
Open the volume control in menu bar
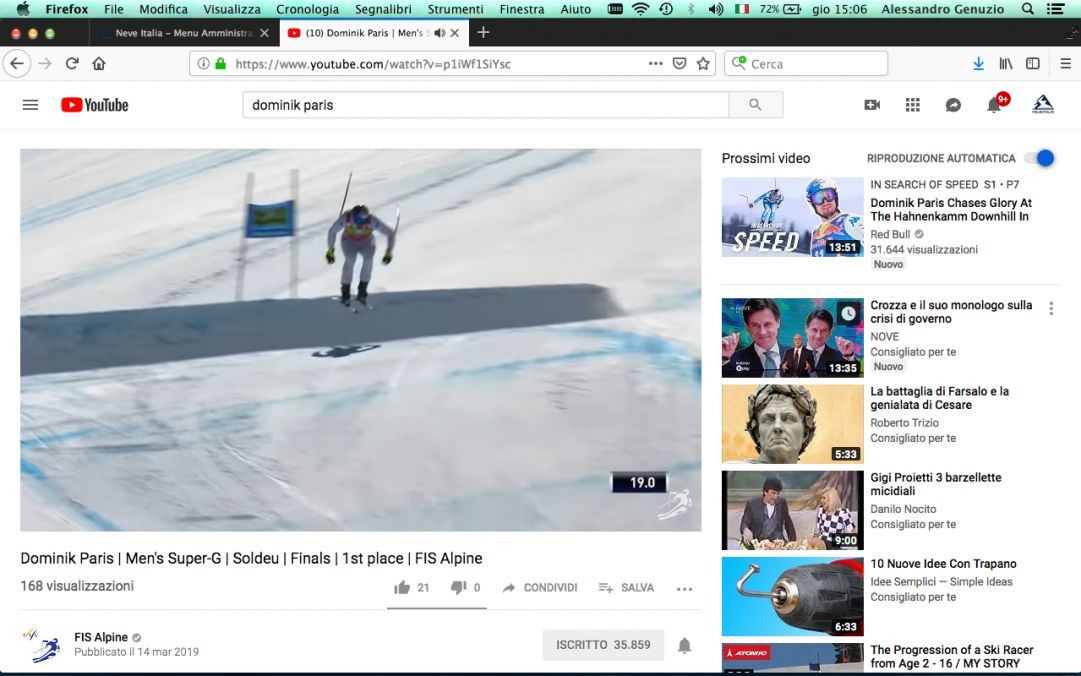pyautogui.click(x=716, y=9)
